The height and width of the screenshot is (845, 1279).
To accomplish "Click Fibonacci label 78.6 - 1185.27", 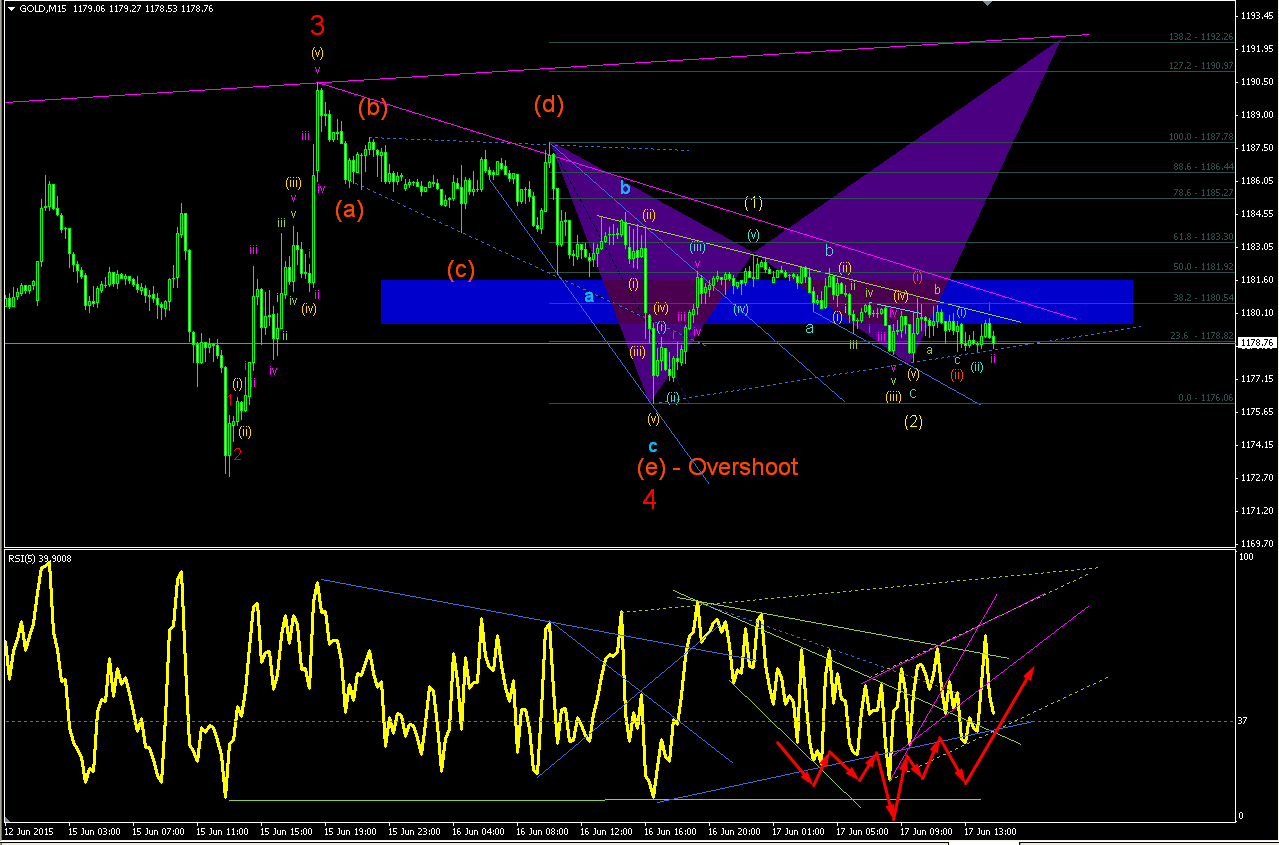I will click(1203, 193).
